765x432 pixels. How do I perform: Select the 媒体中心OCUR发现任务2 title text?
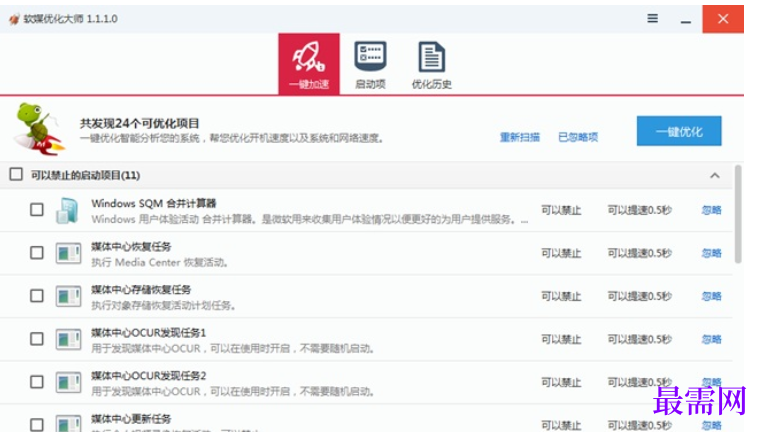click(149, 375)
